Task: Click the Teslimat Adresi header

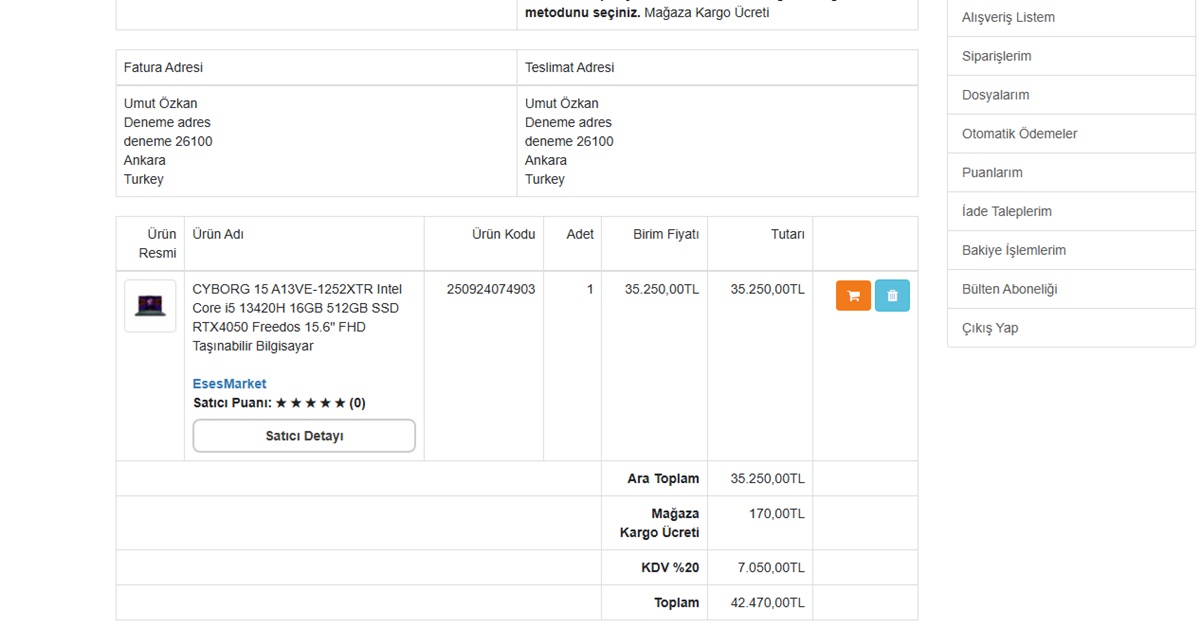Action: pyautogui.click(x=569, y=67)
